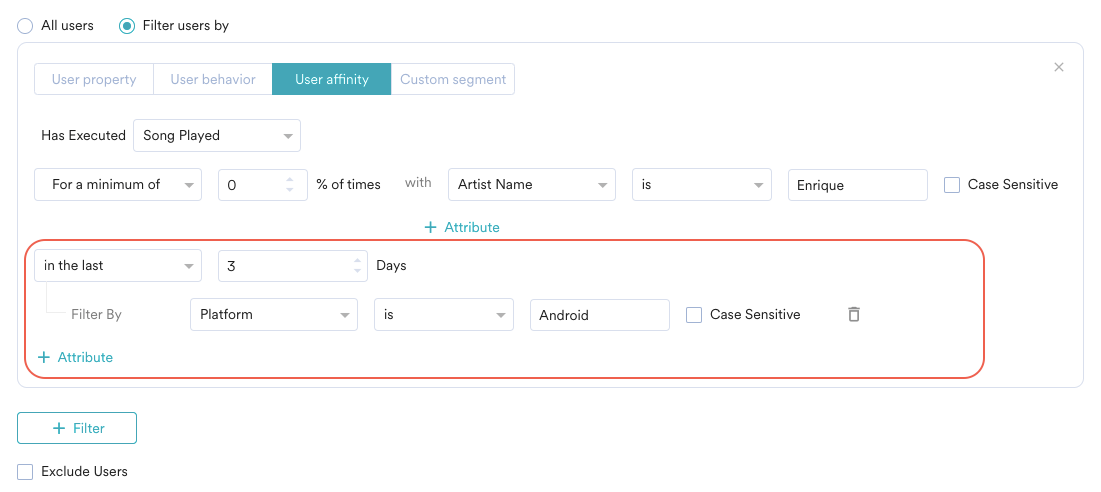This screenshot has width=1101, height=492.
Task: Add attribute below Artist Name row
Action: [462, 227]
